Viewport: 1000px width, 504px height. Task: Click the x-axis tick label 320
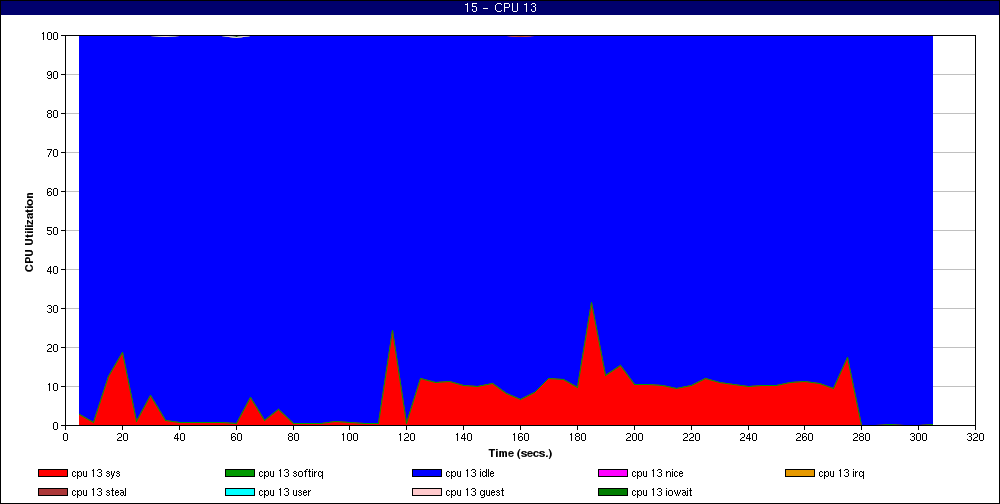(x=975, y=437)
